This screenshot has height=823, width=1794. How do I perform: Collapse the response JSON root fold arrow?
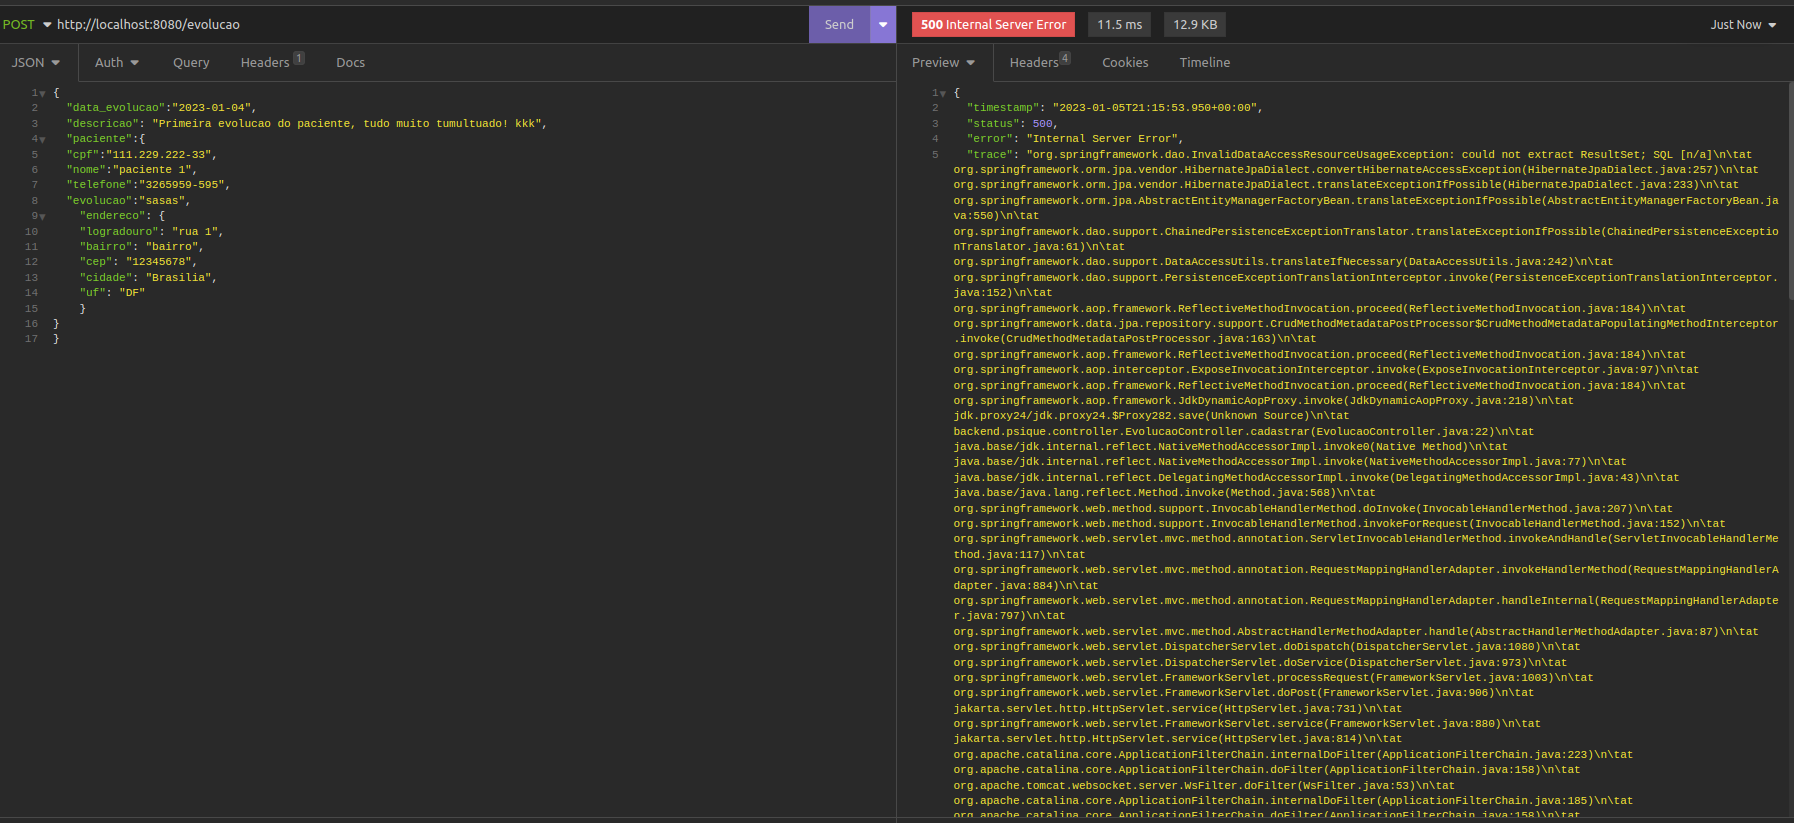point(943,93)
